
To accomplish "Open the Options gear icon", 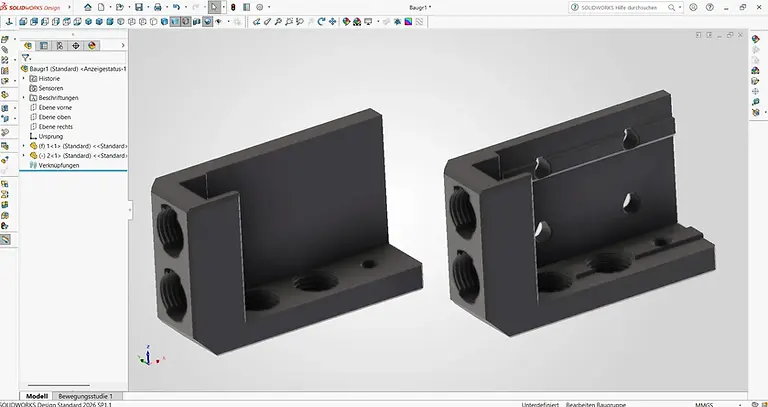I will point(260,7).
